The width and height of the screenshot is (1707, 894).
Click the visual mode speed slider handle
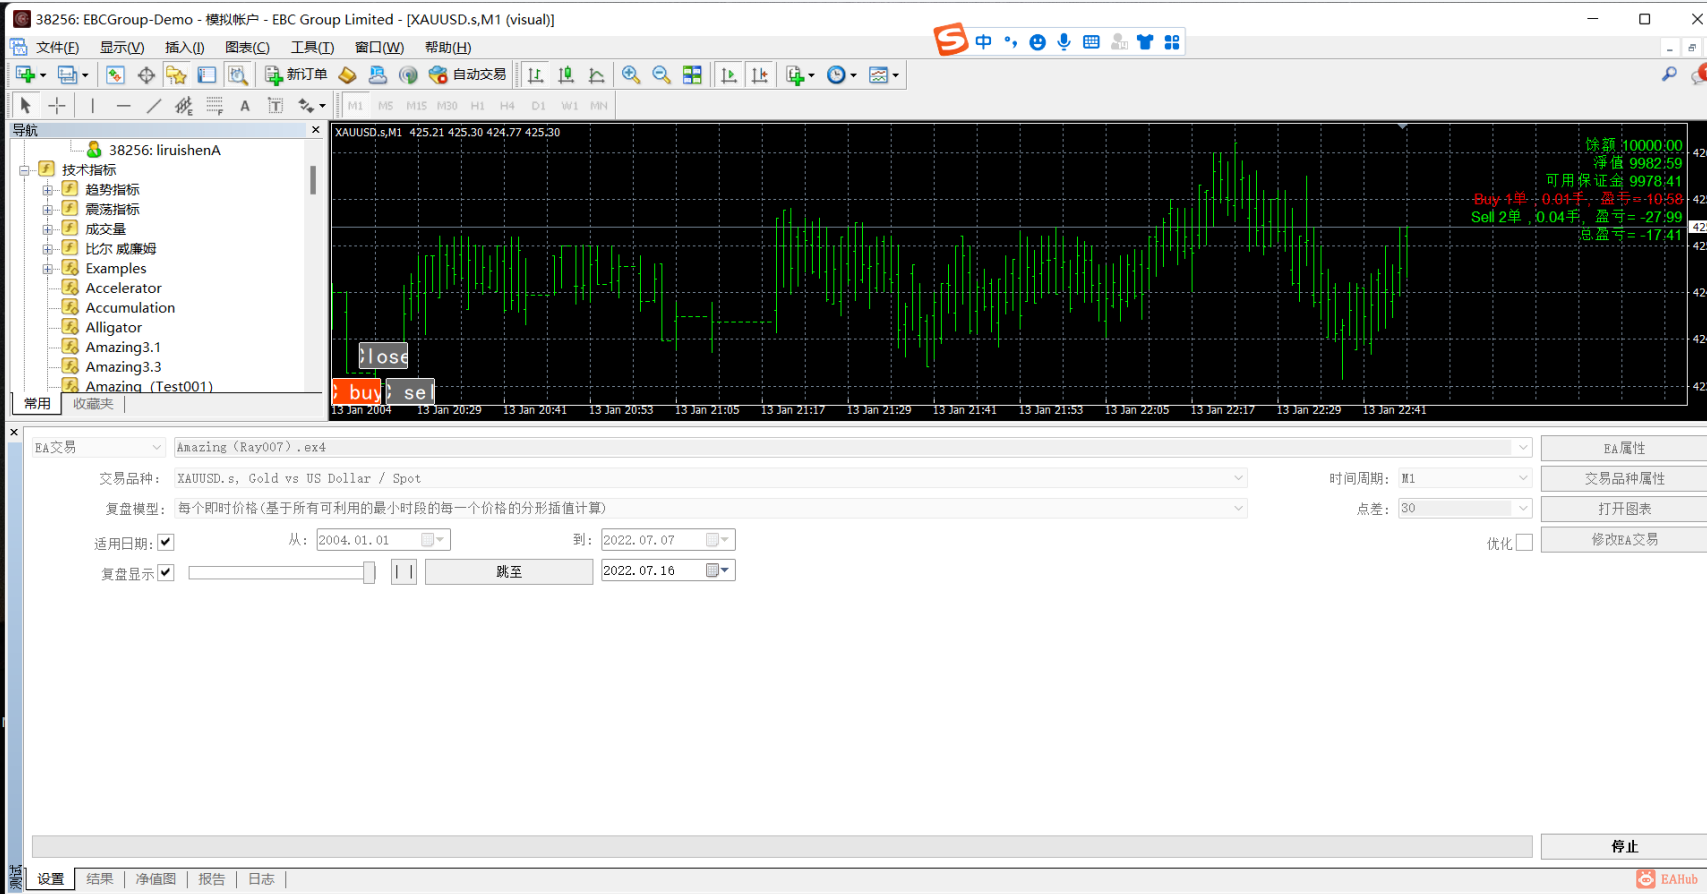[x=369, y=572]
